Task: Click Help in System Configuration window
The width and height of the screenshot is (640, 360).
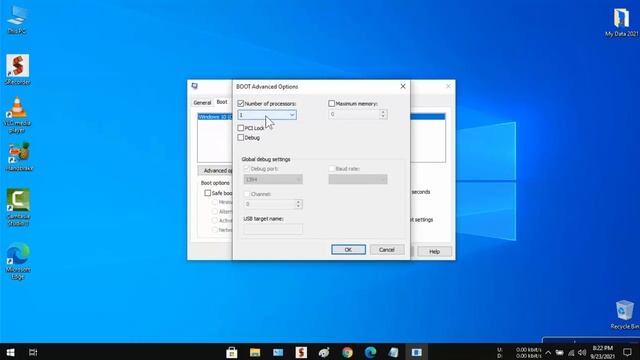Action: [x=434, y=251]
